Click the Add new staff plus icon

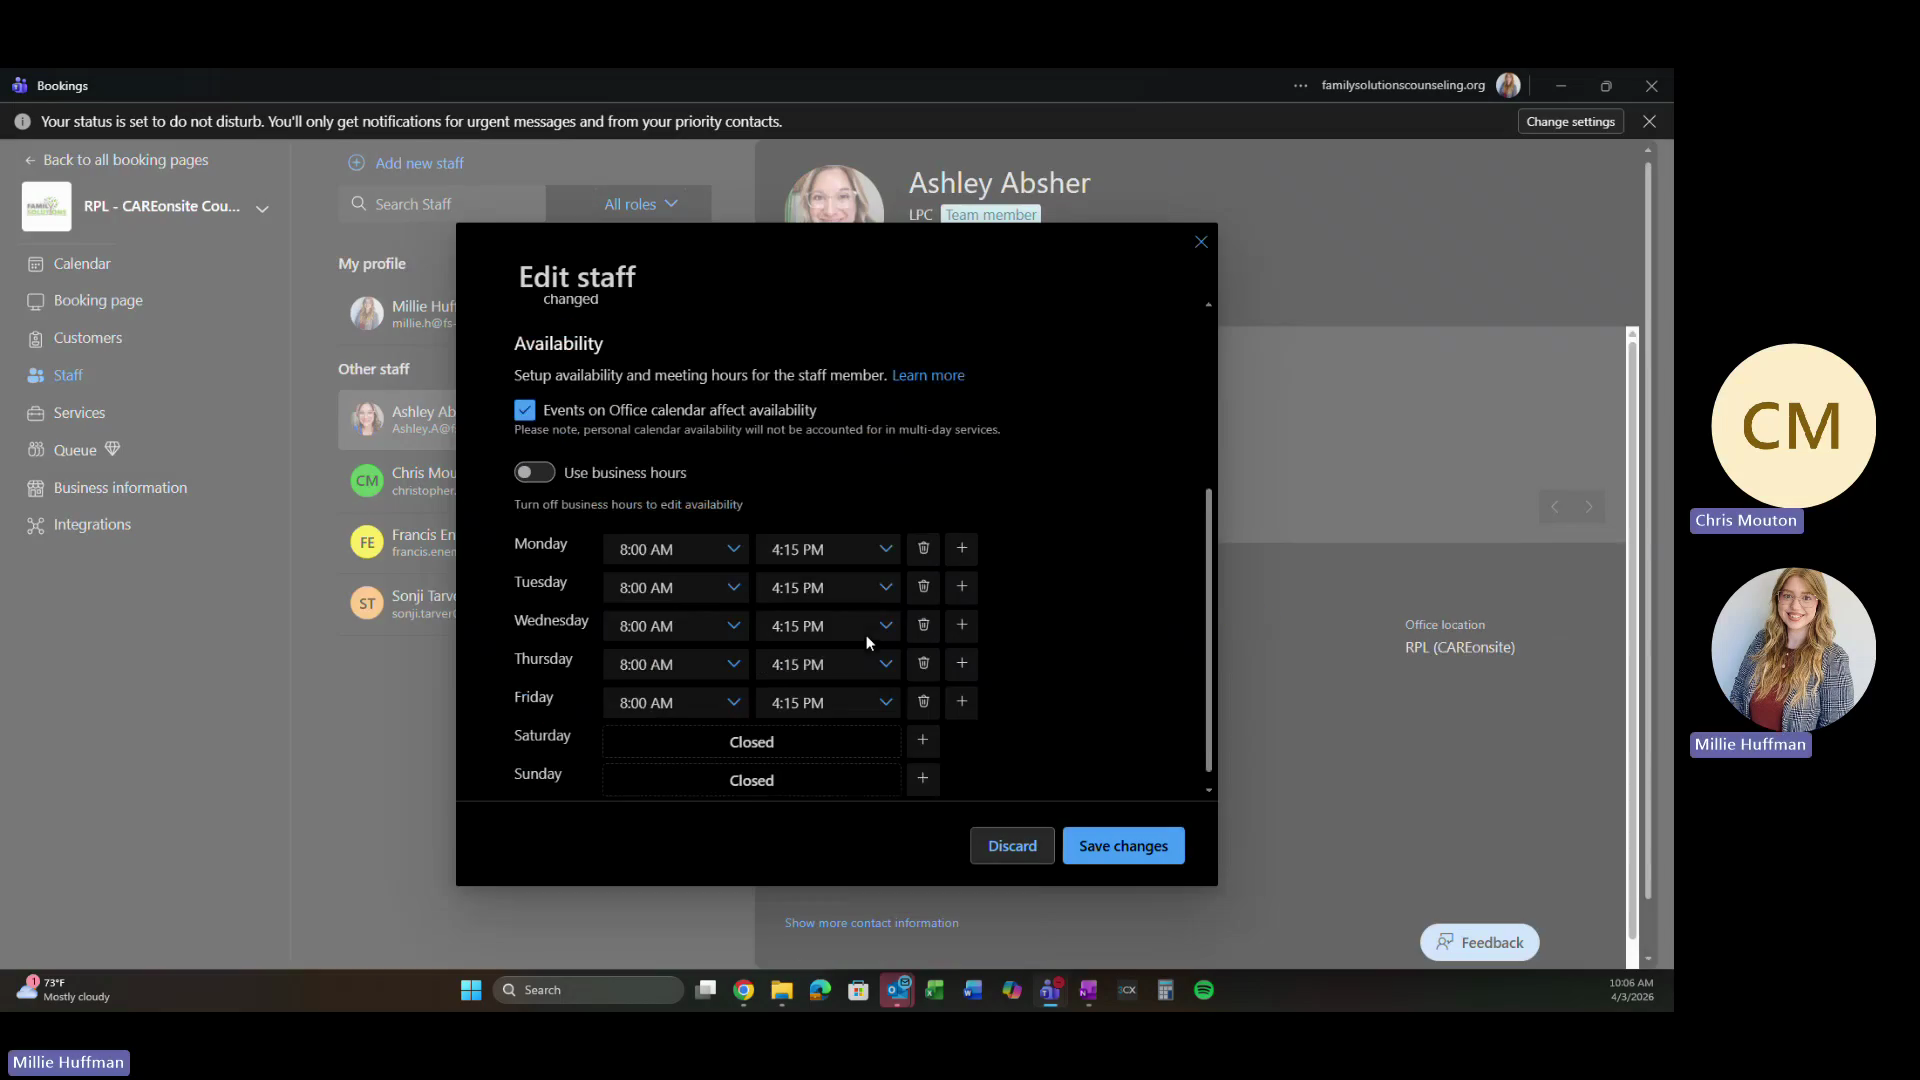coord(356,163)
